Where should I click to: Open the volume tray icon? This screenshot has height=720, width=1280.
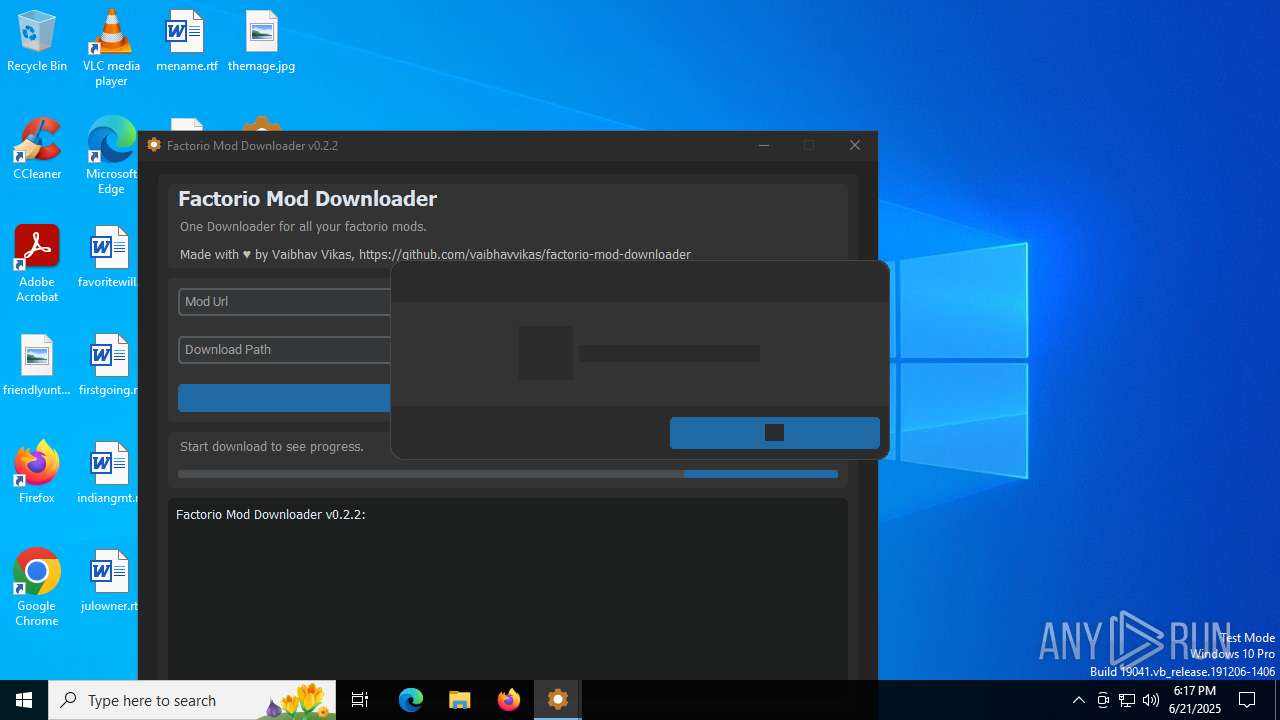click(1151, 700)
